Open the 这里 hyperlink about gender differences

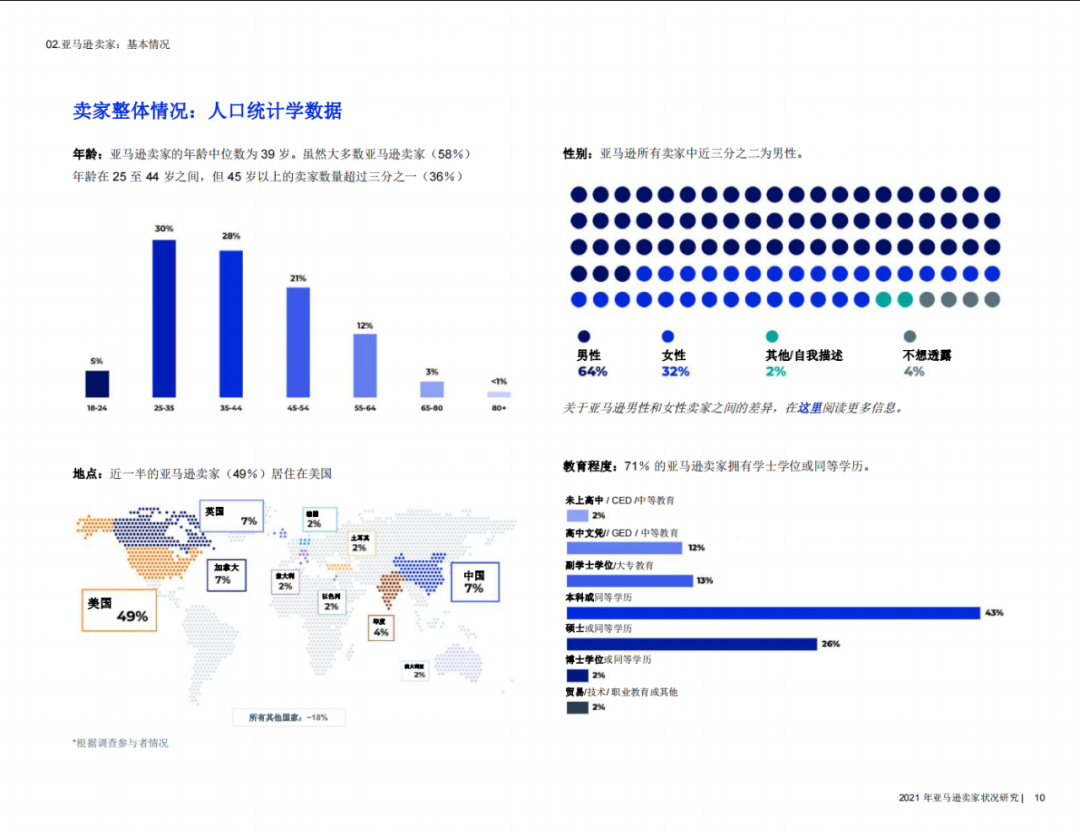(809, 408)
